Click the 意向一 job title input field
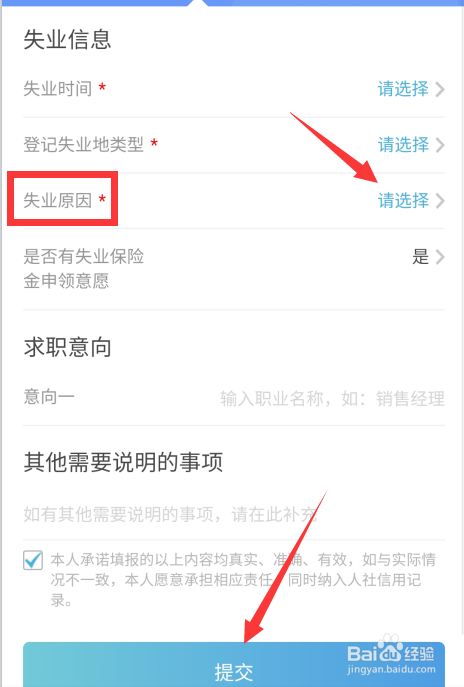This screenshot has width=464, height=687. point(332,399)
